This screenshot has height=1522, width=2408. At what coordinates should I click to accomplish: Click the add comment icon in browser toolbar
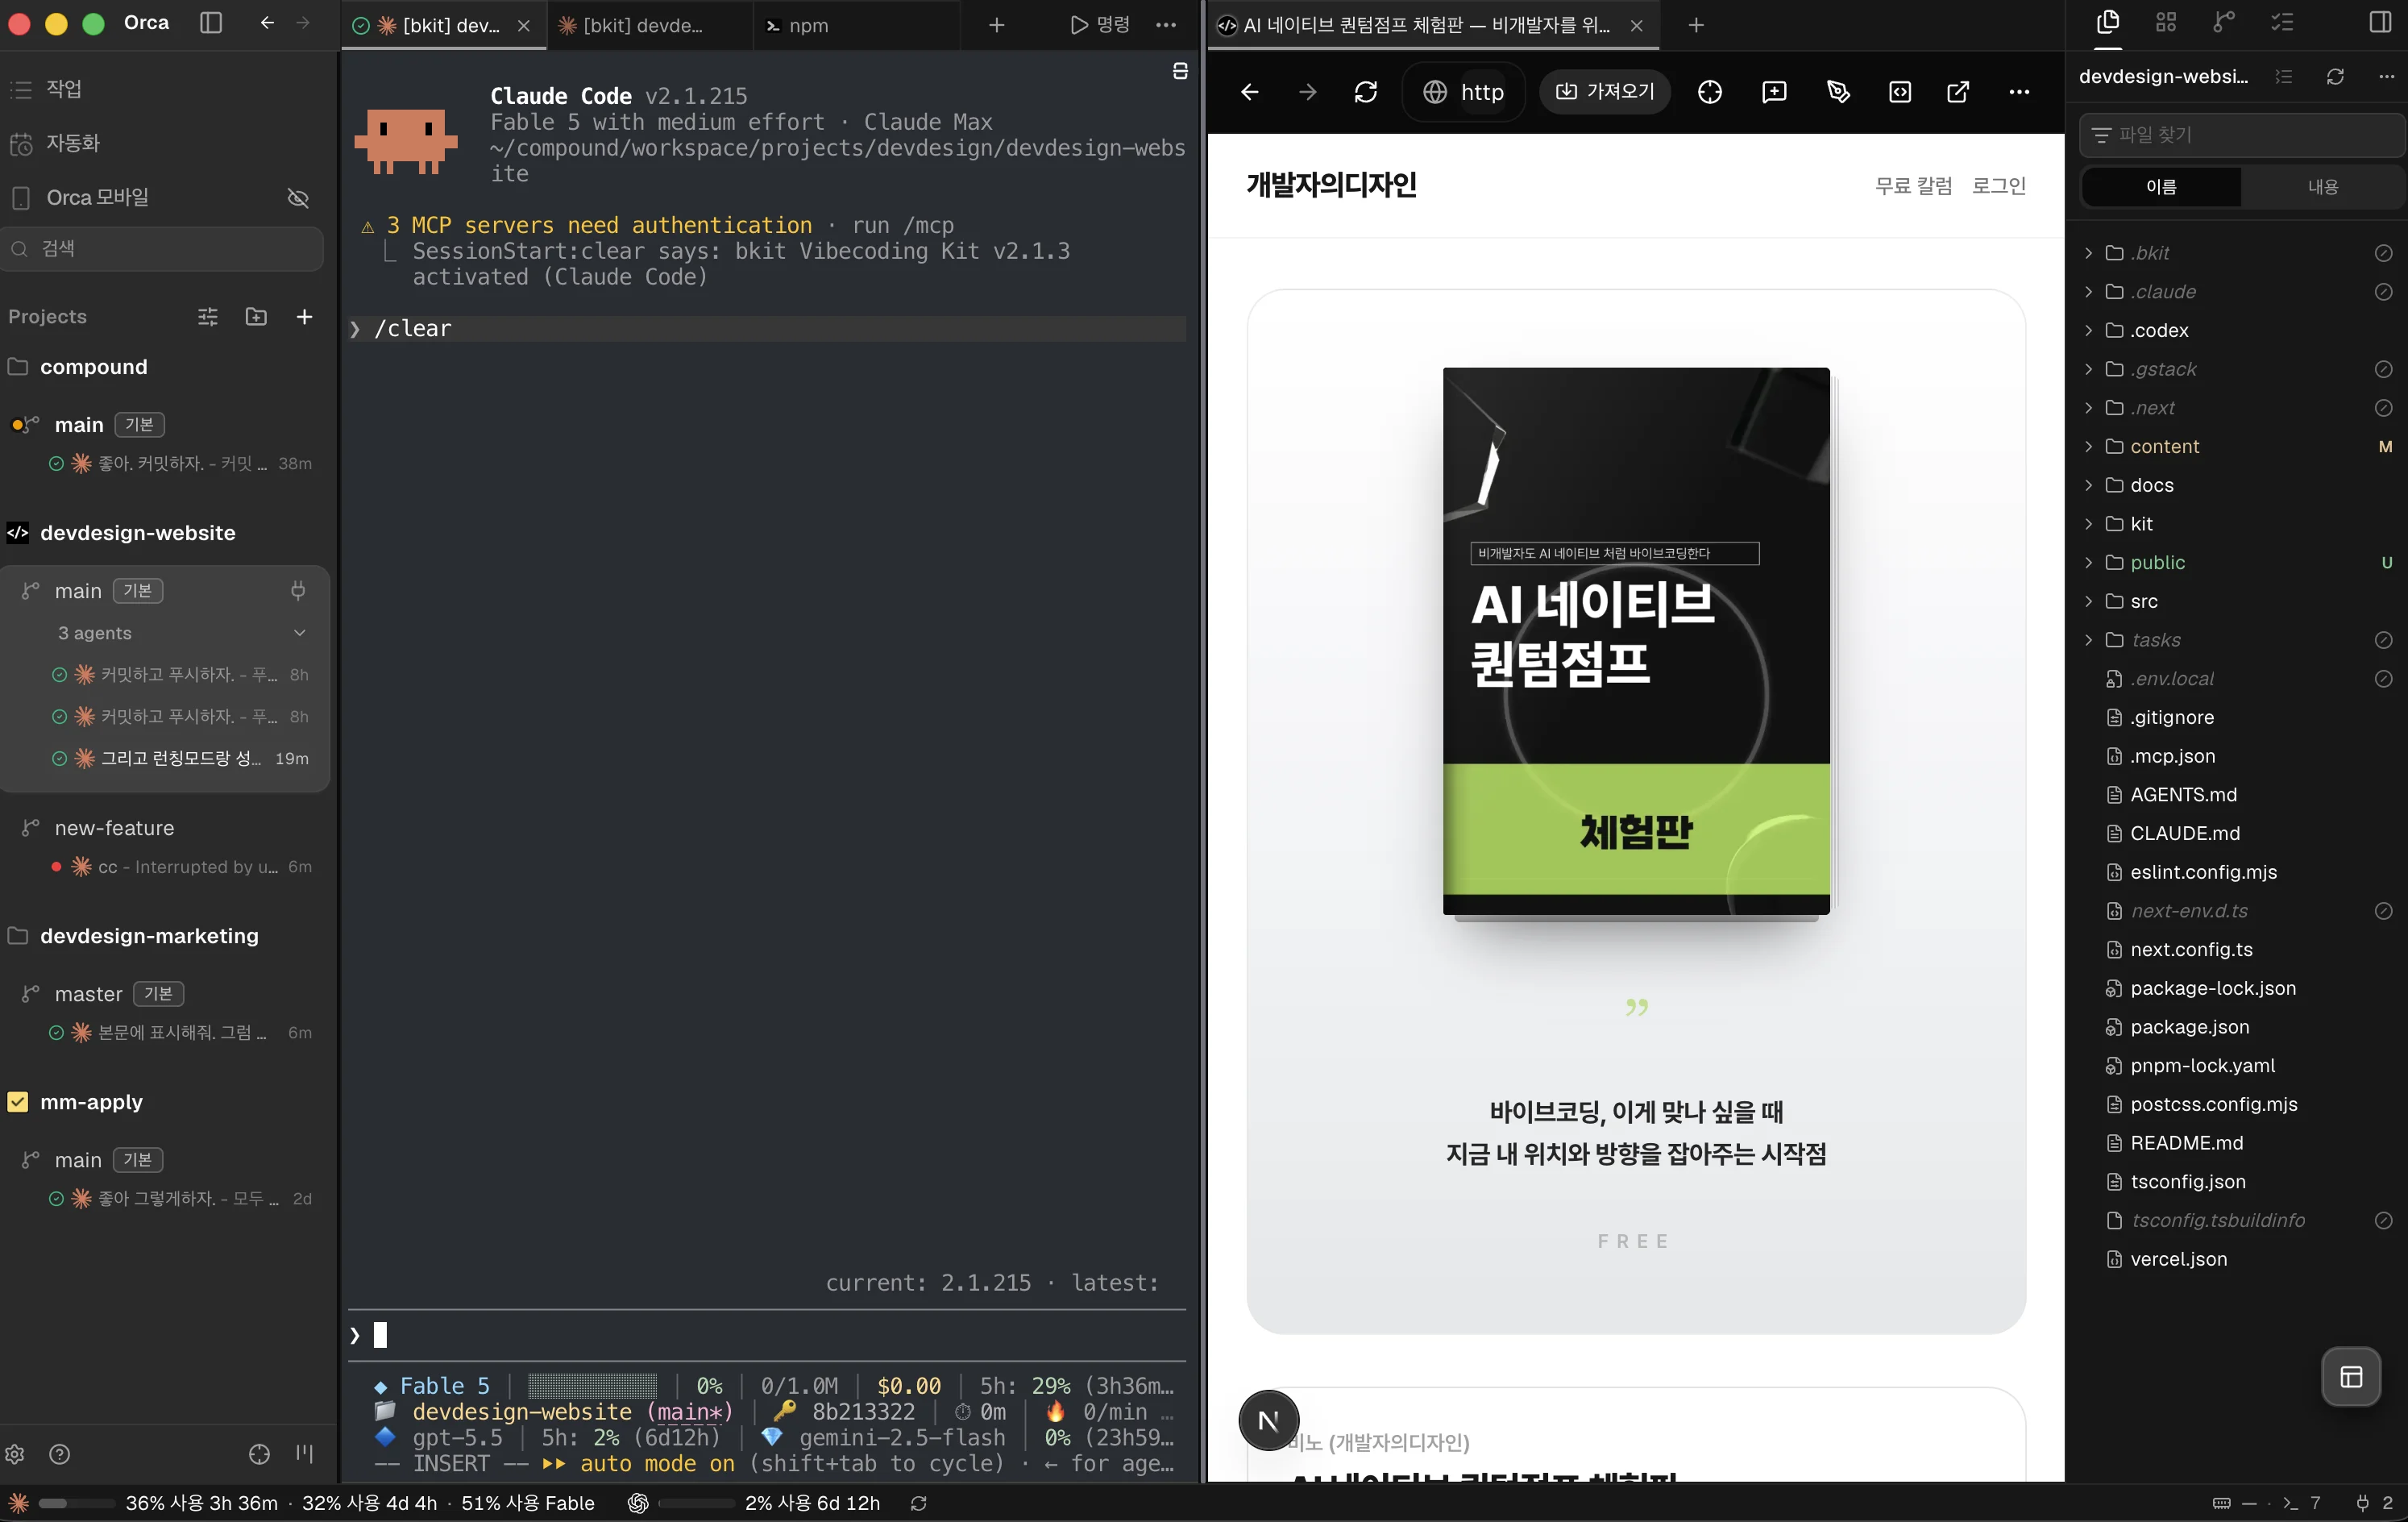[x=1774, y=92]
